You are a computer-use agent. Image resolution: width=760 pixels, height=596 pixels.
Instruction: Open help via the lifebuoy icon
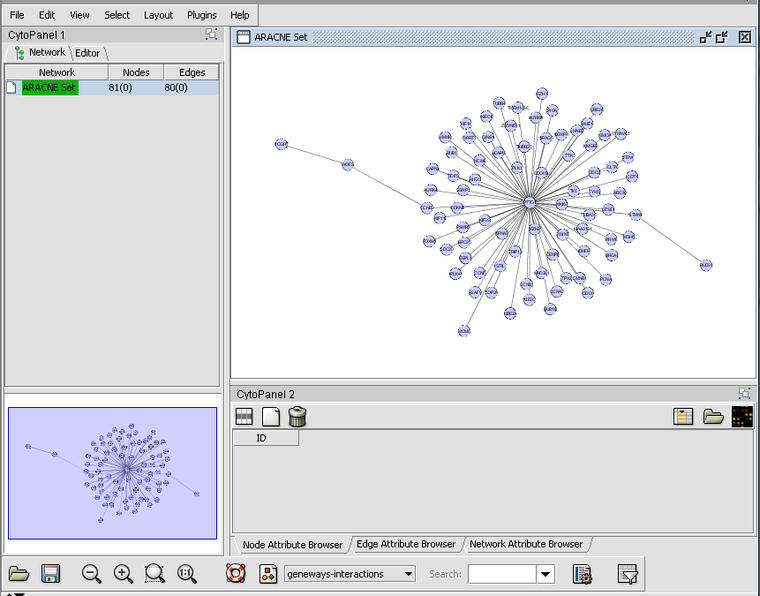235,574
